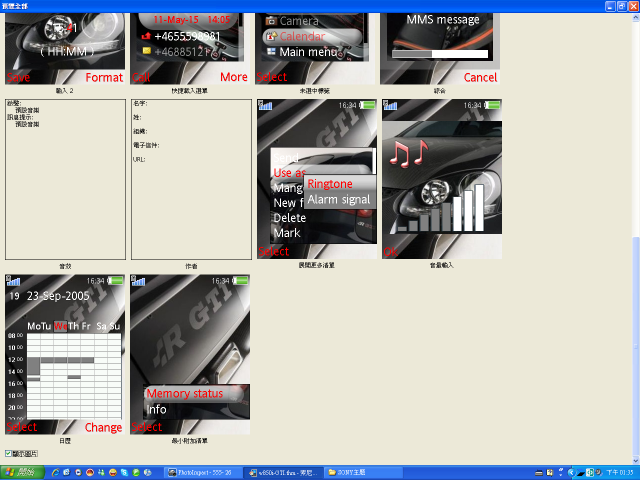Screen dimensions: 640x480
Task: Switch to the PhotoImpact taskbar window
Action: pos(203,473)
